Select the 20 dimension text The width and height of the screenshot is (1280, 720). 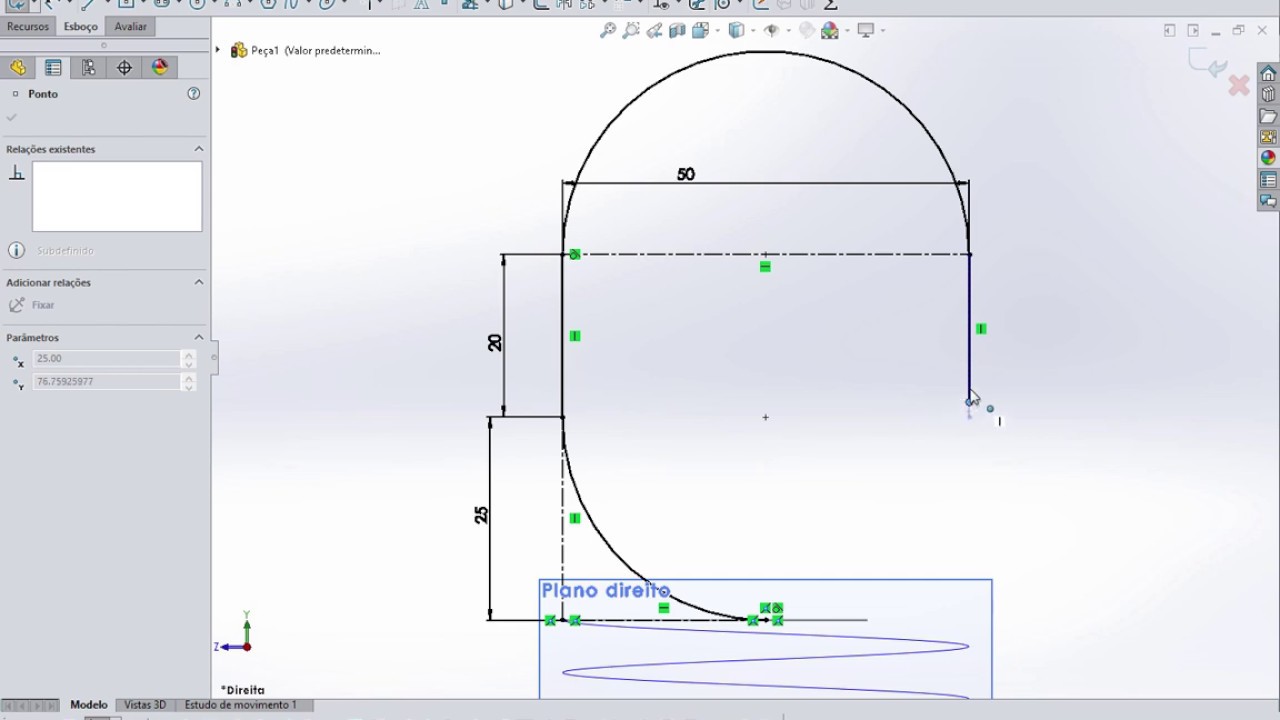494,342
